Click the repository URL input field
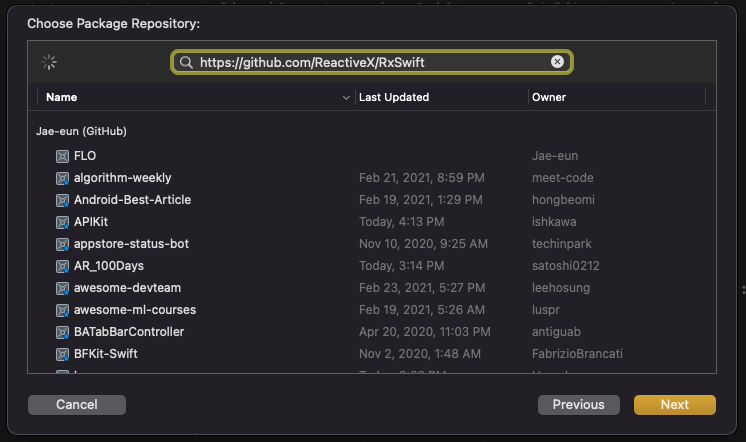746x442 pixels. pyautogui.click(x=372, y=62)
